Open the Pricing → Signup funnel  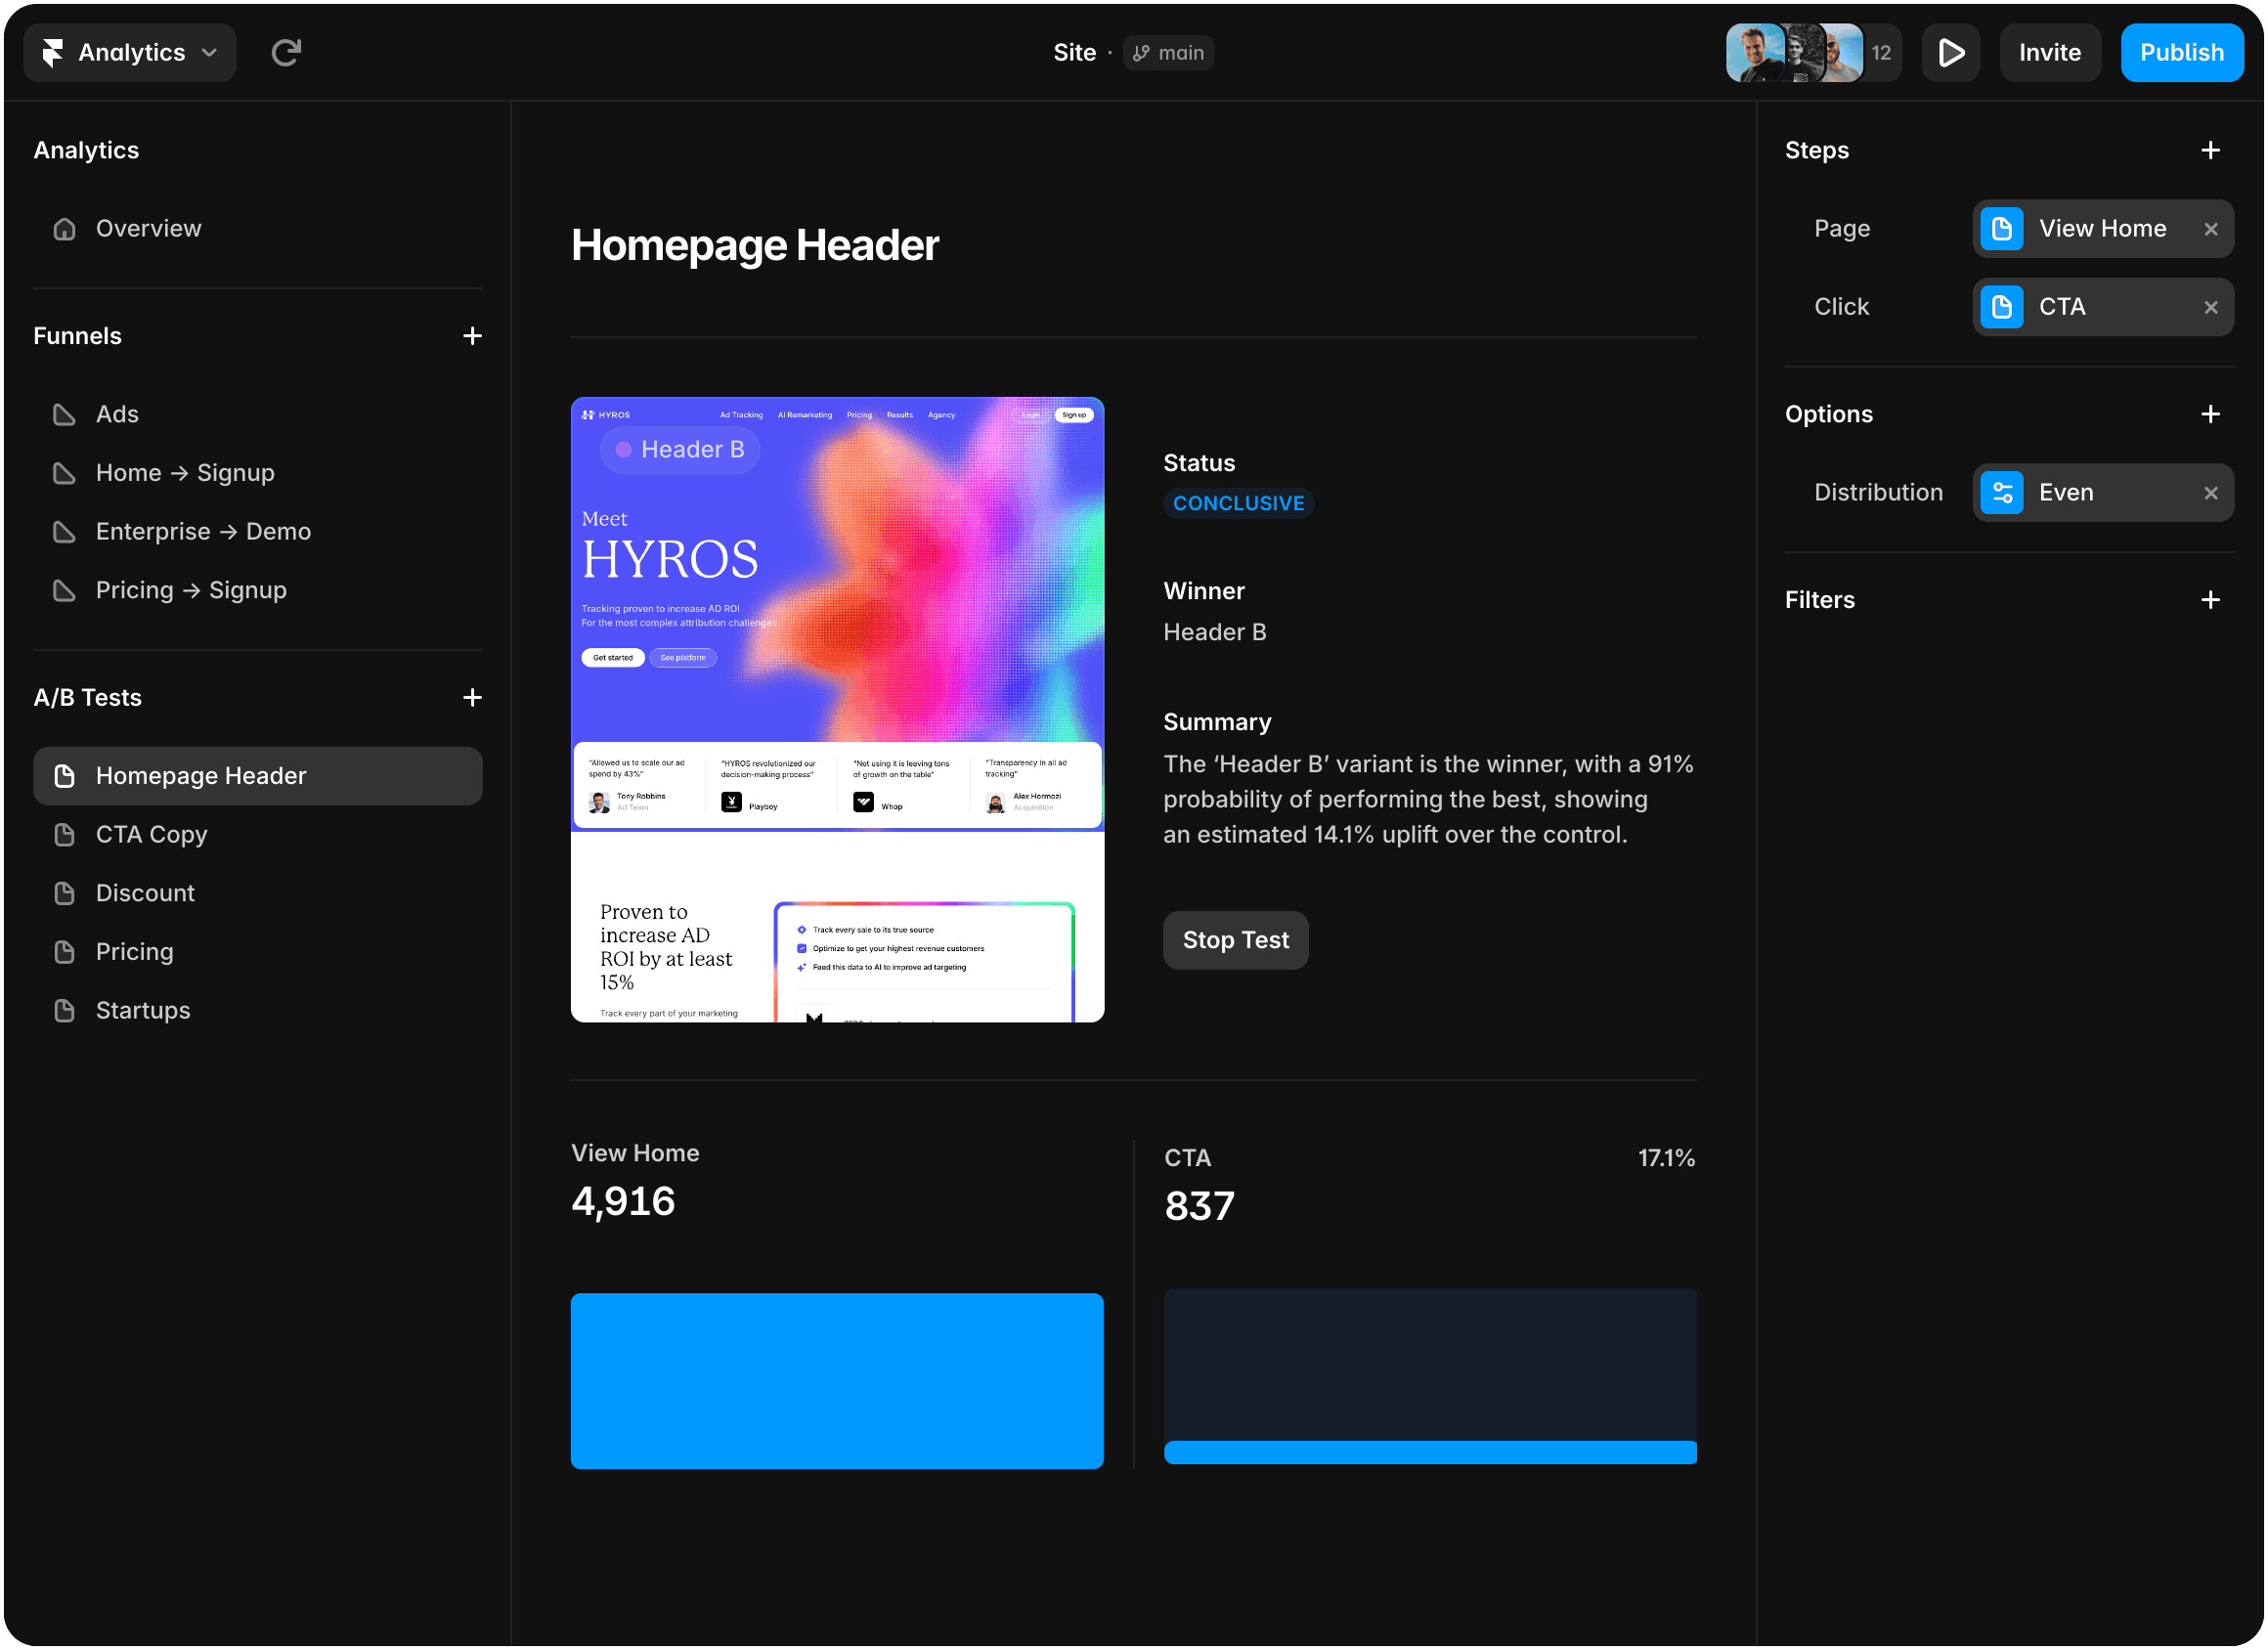coord(258,590)
